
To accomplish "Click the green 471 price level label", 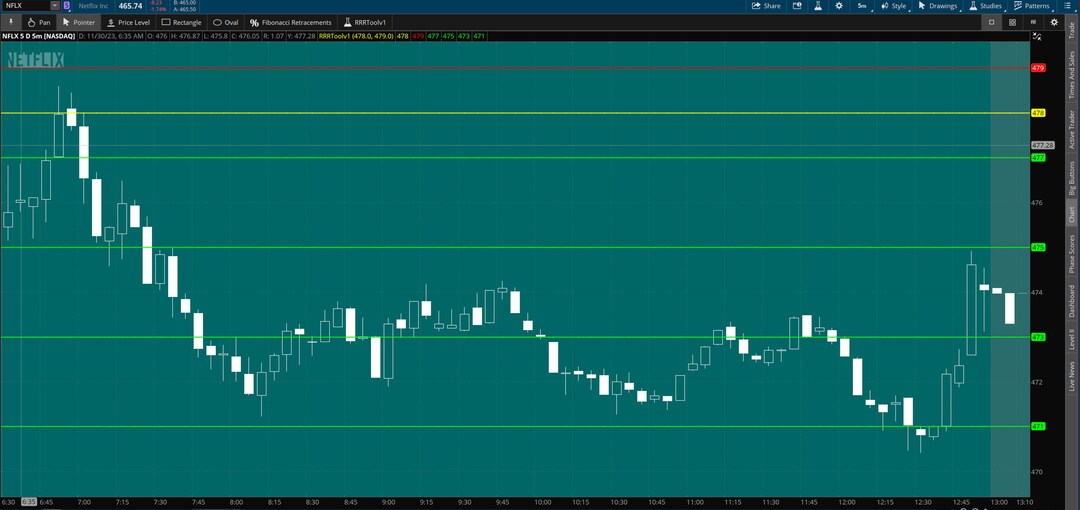I will [1039, 427].
